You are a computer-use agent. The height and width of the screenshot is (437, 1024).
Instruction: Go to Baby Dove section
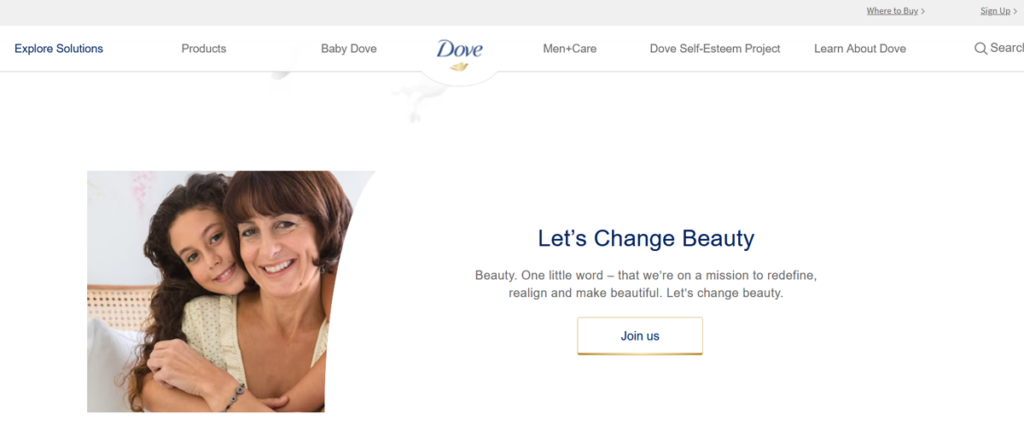point(349,48)
